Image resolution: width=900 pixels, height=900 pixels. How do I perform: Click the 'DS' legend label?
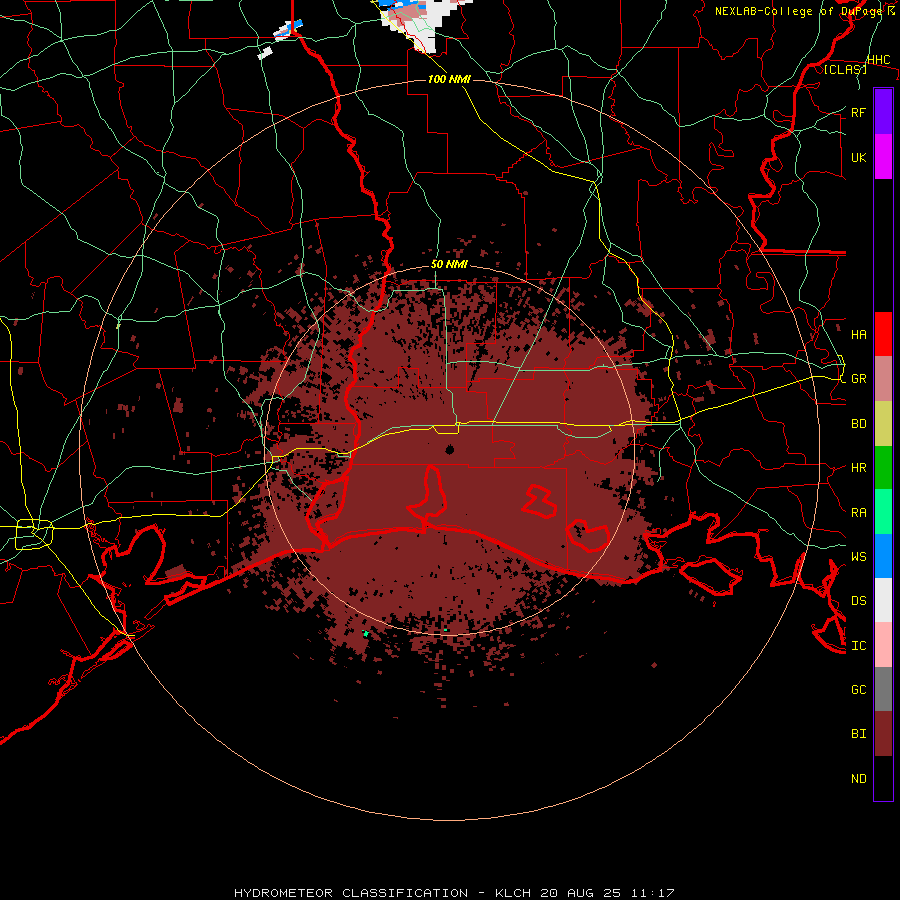point(858,601)
